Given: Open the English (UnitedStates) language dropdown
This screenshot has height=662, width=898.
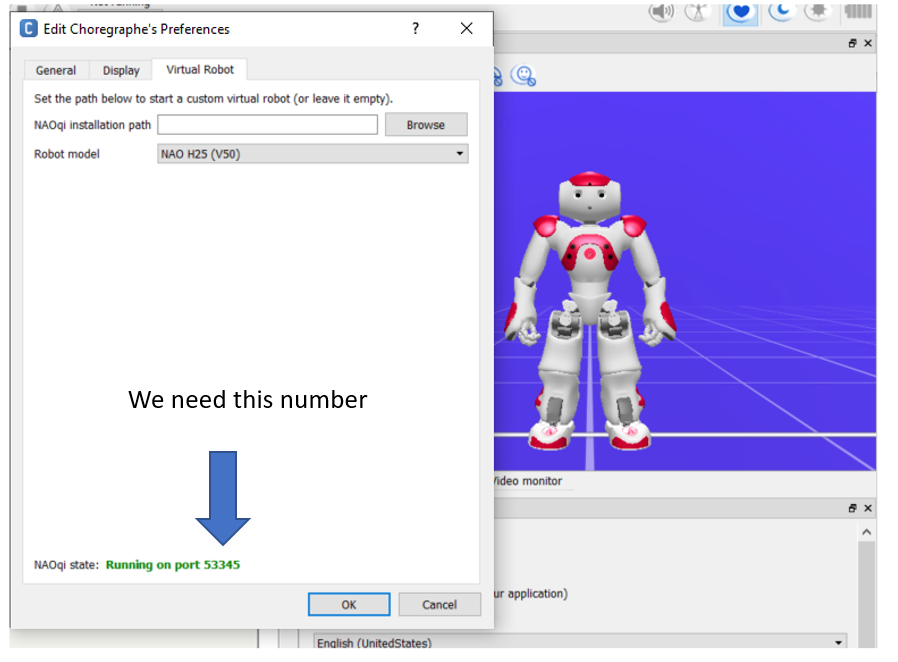Looking at the screenshot, I should (580, 642).
